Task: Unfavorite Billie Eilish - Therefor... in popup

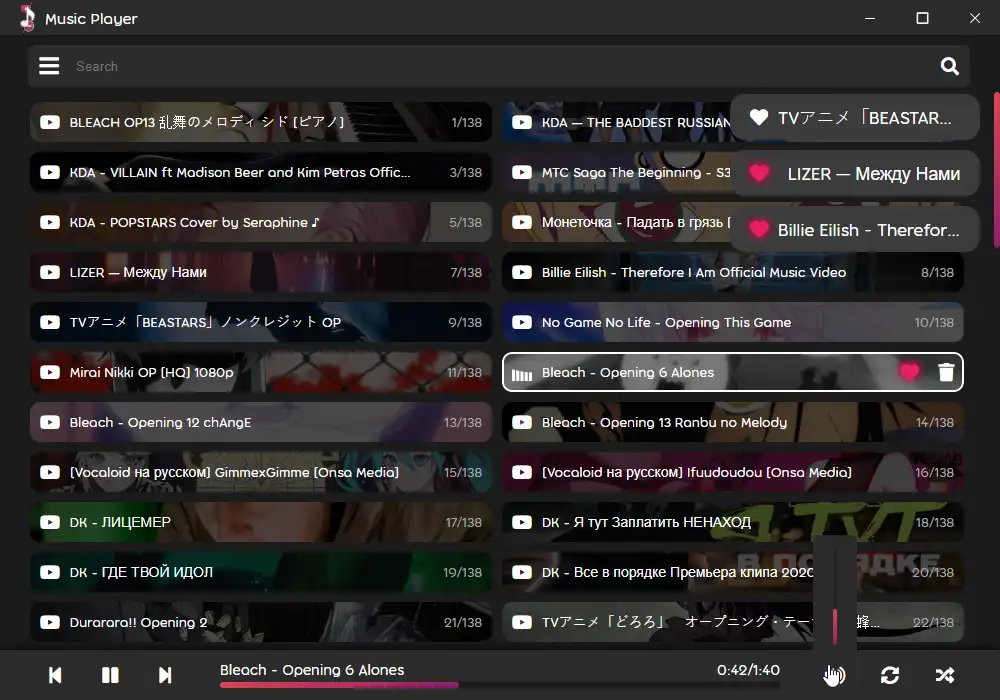Action: pyautogui.click(x=759, y=229)
